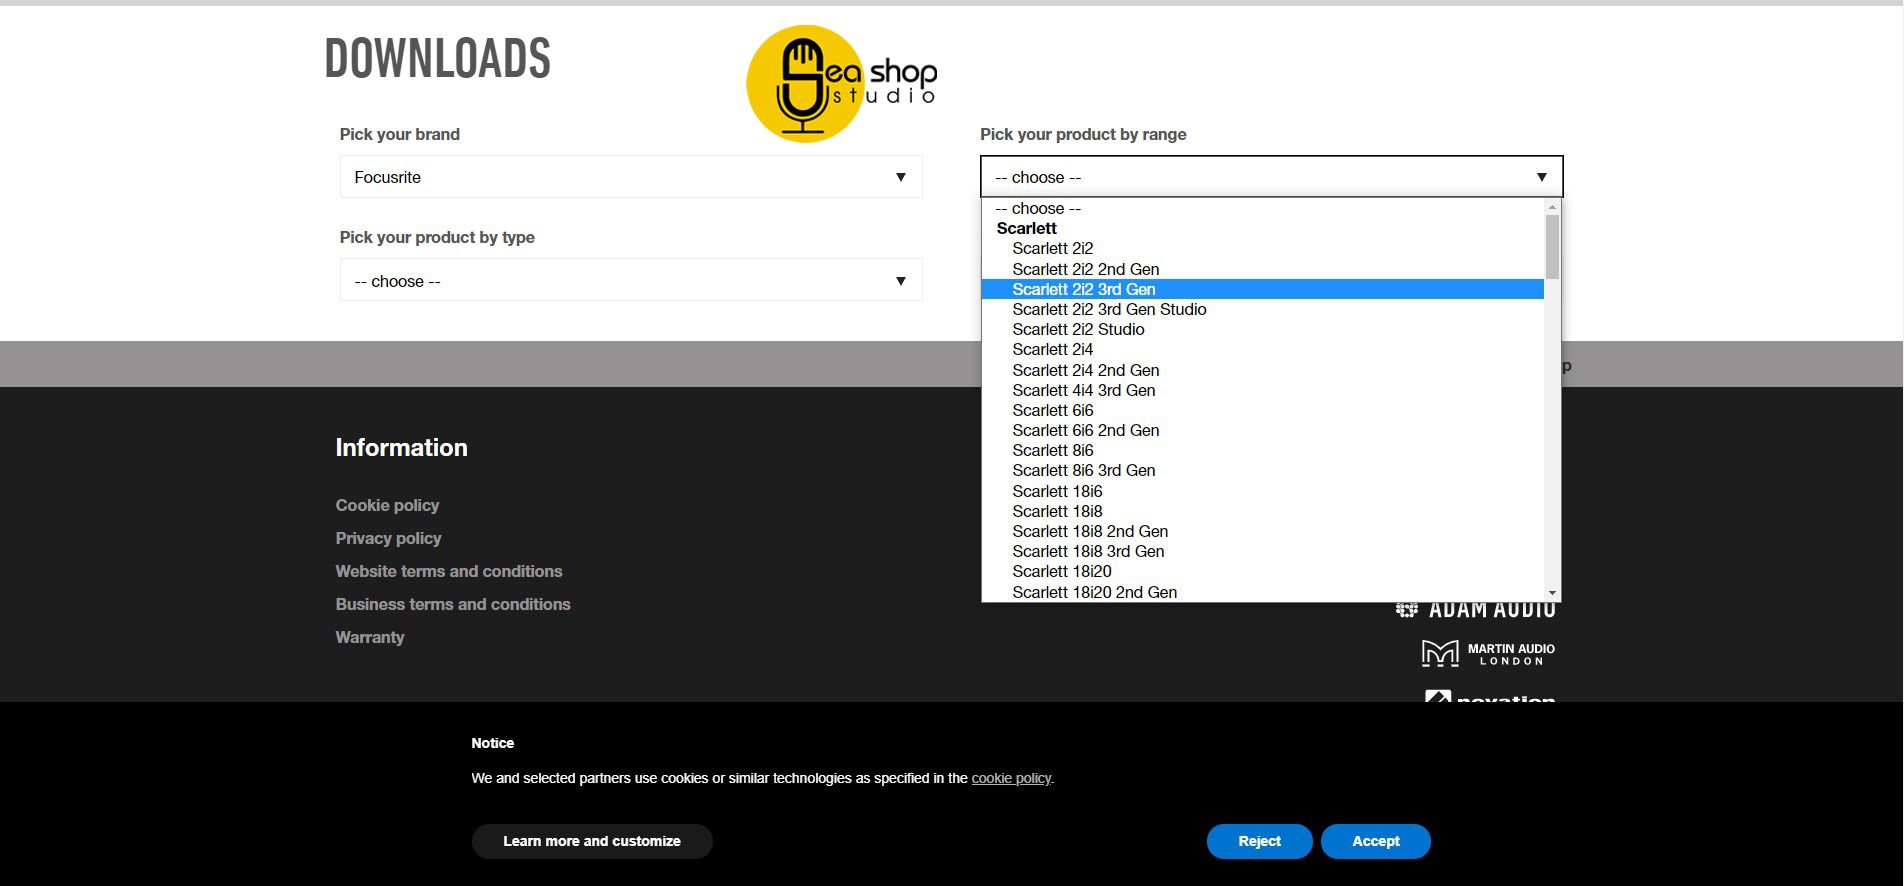Pick Scarlett 2i2 Studio option
Viewport: 1904px width, 886px height.
(1263, 329)
